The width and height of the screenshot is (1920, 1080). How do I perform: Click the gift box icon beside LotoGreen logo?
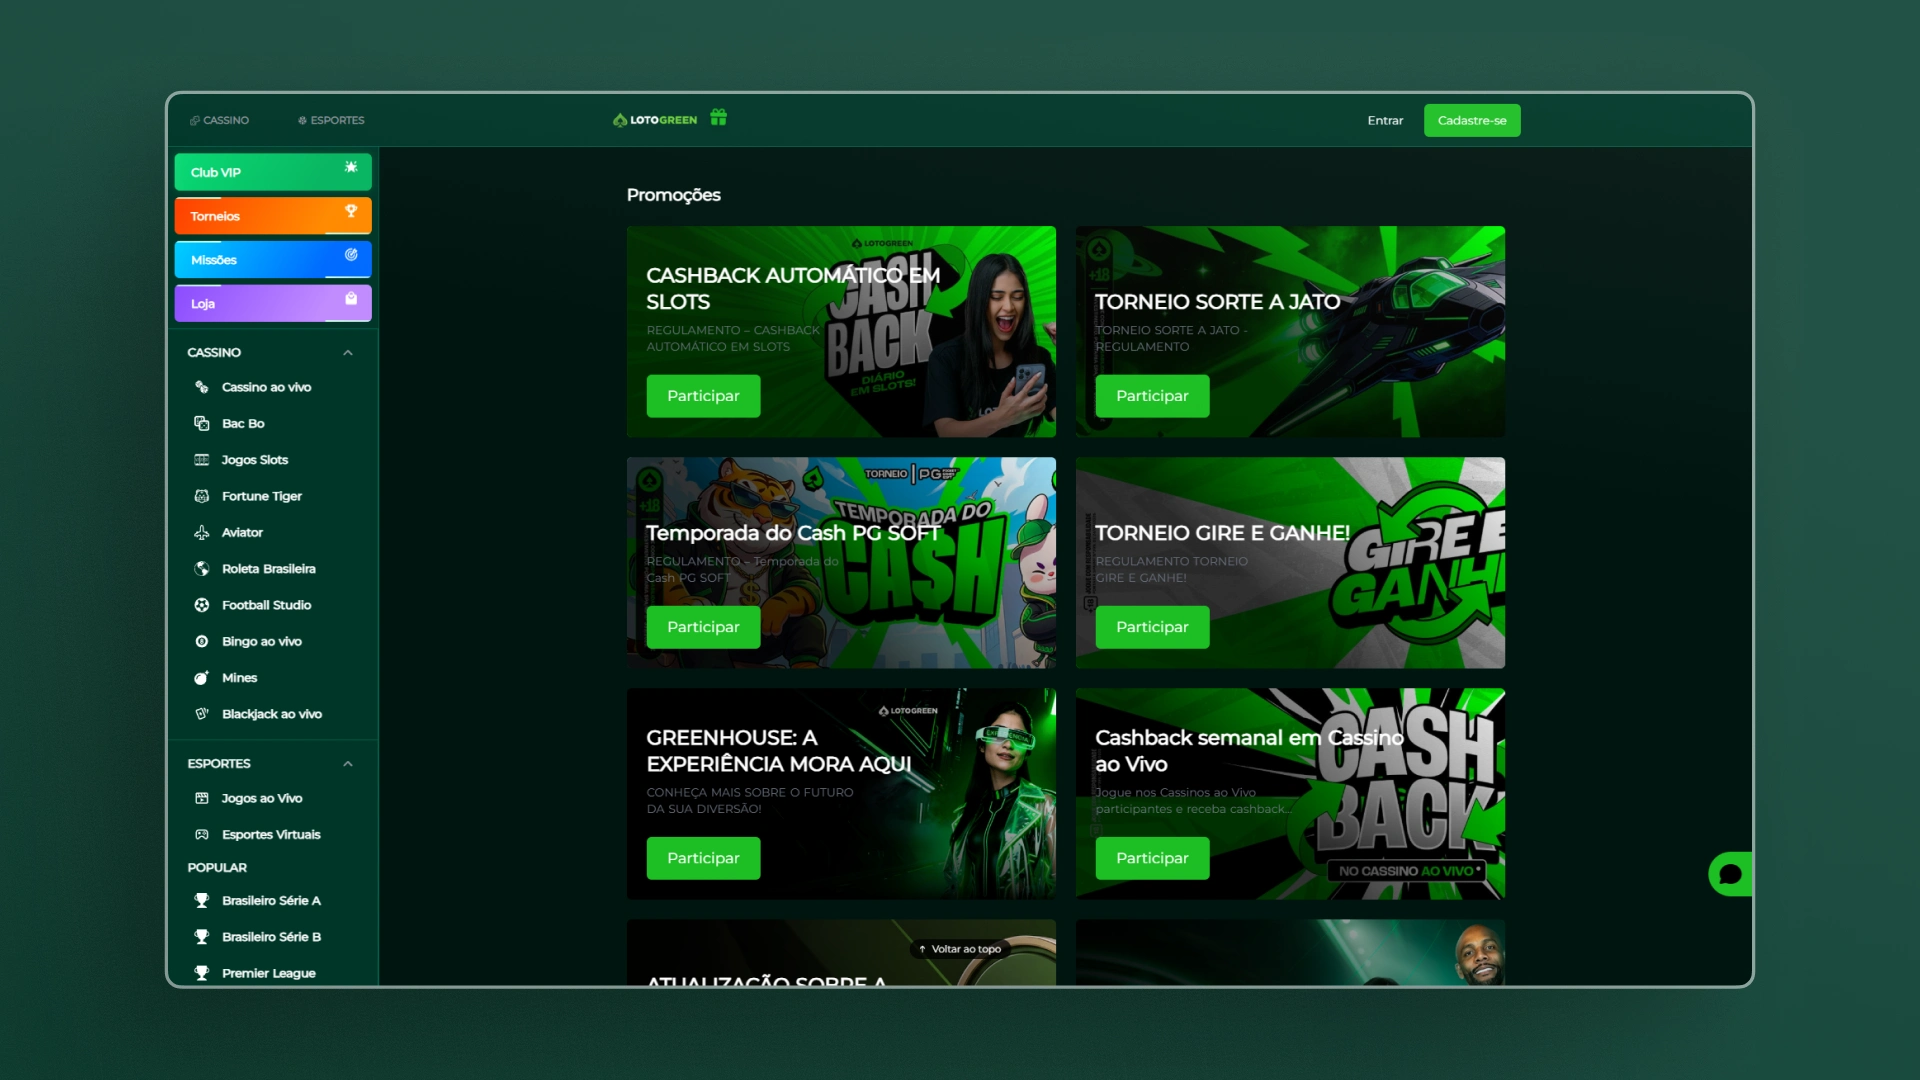click(x=718, y=118)
